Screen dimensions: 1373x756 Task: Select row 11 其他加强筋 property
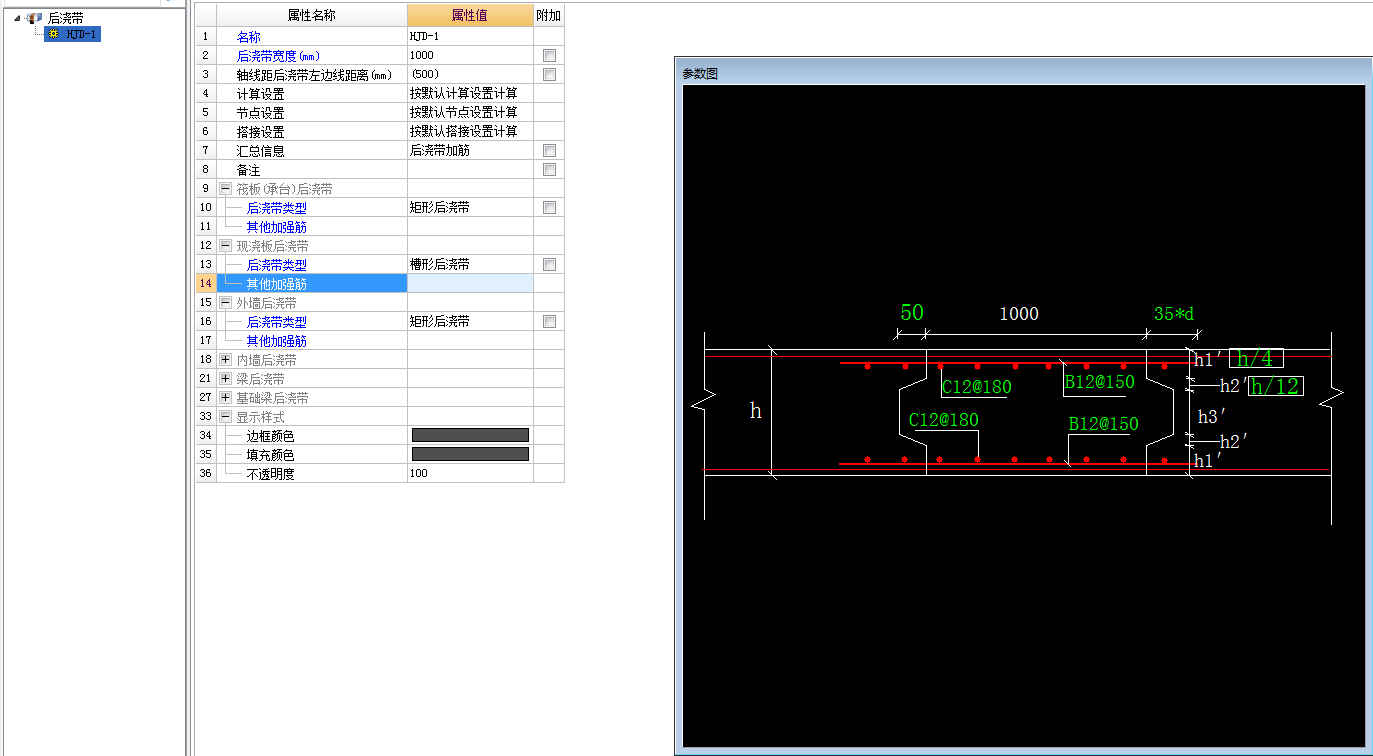(277, 227)
